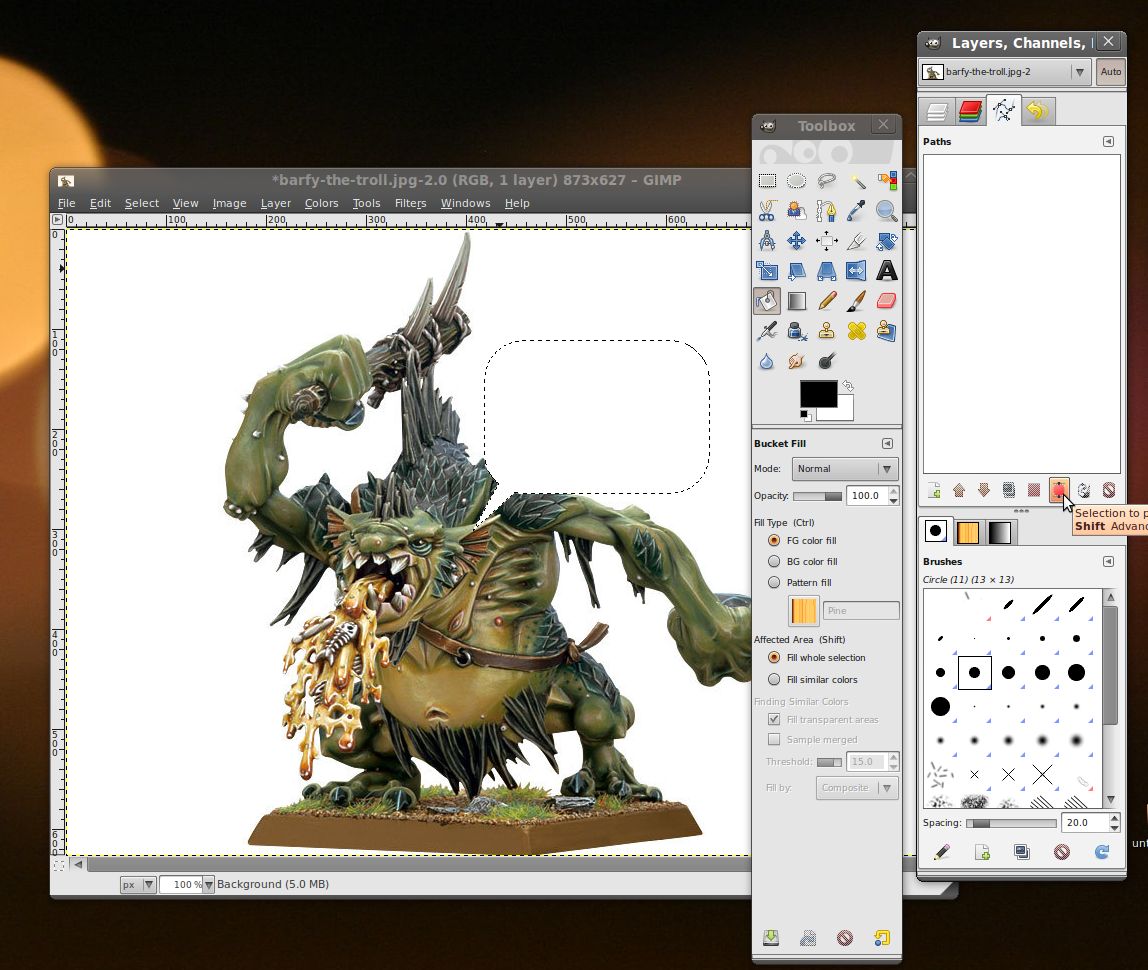Click the Selection to Path button
This screenshot has height=970, width=1148.
click(x=1059, y=490)
